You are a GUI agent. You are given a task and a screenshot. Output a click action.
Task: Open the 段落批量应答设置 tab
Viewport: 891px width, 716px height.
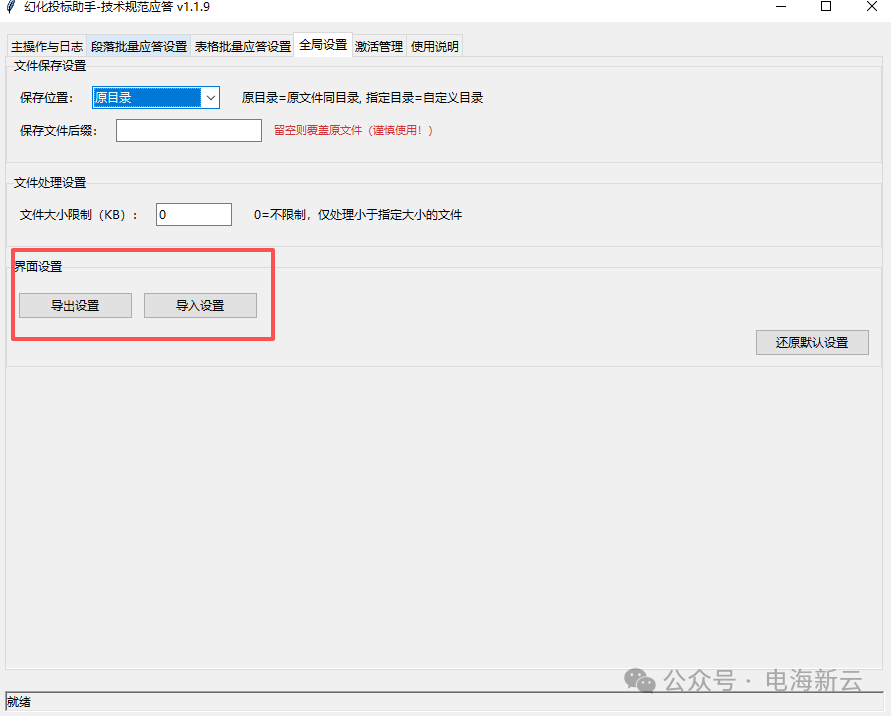coord(139,47)
